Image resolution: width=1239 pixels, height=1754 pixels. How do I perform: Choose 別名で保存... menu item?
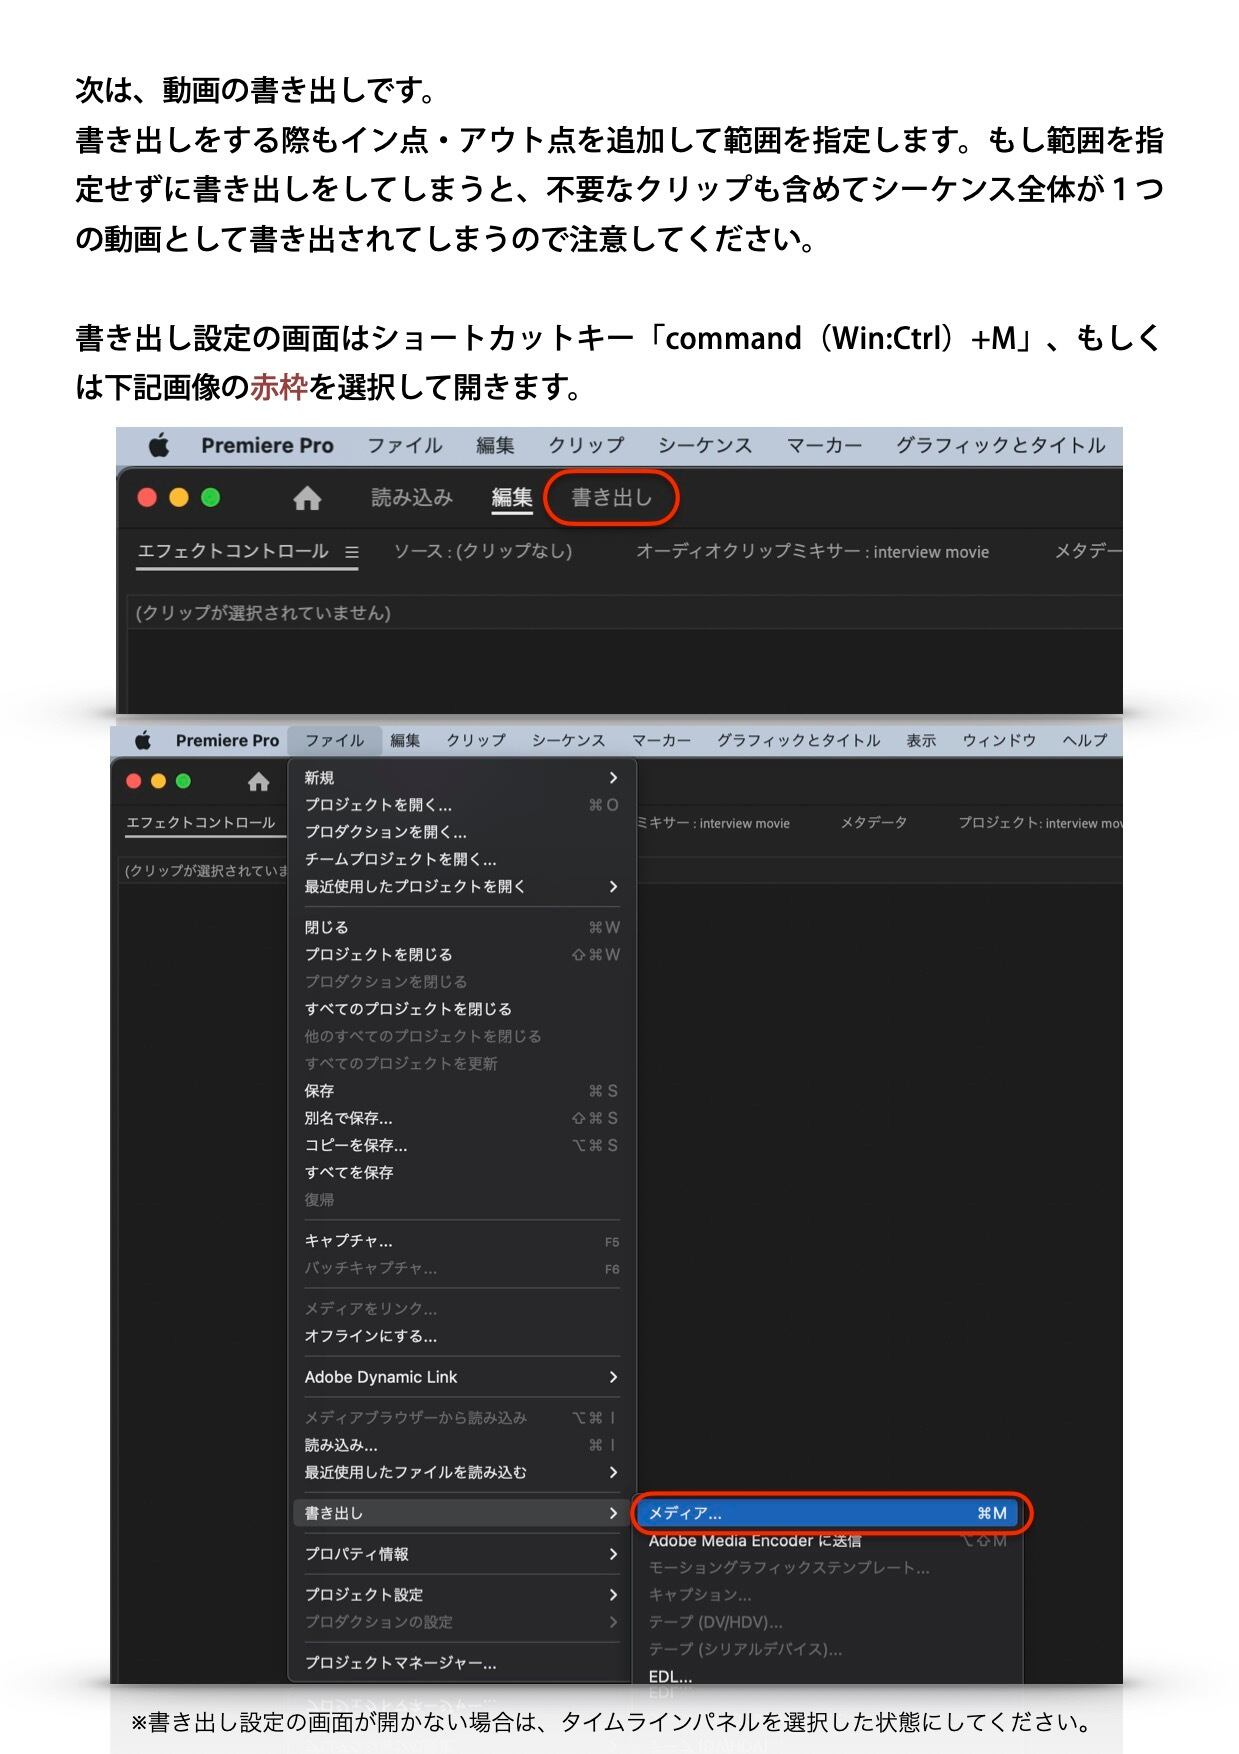pos(462,1118)
